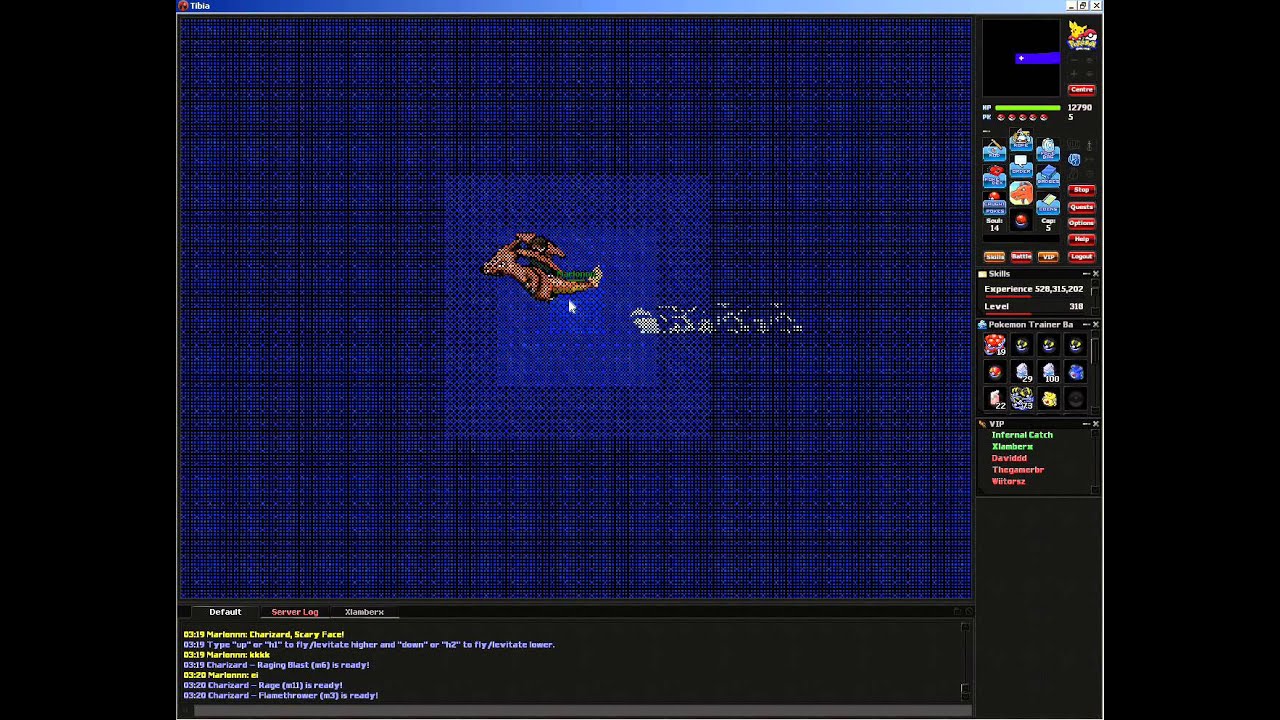Select VIP player Thegamerbr
This screenshot has width=1280, height=720.
(x=1018, y=470)
